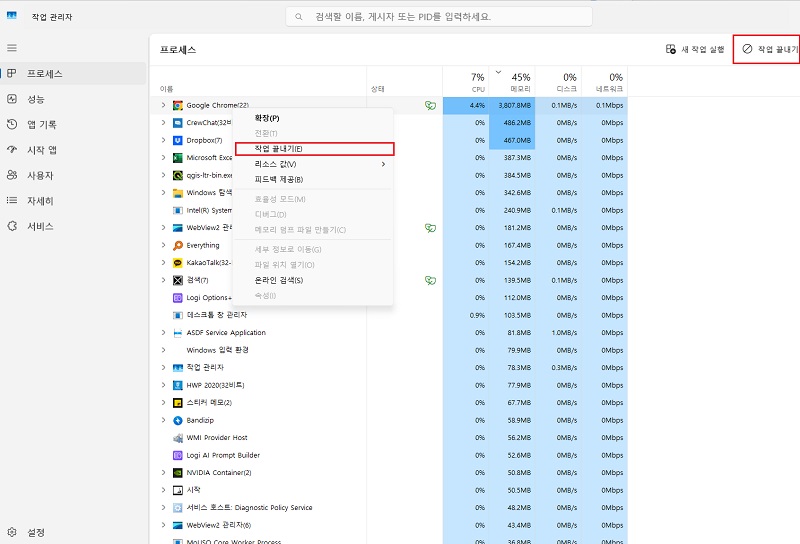Select 온라인 검색(S) from context menu
This screenshot has width=800, height=544.
pos(313,280)
